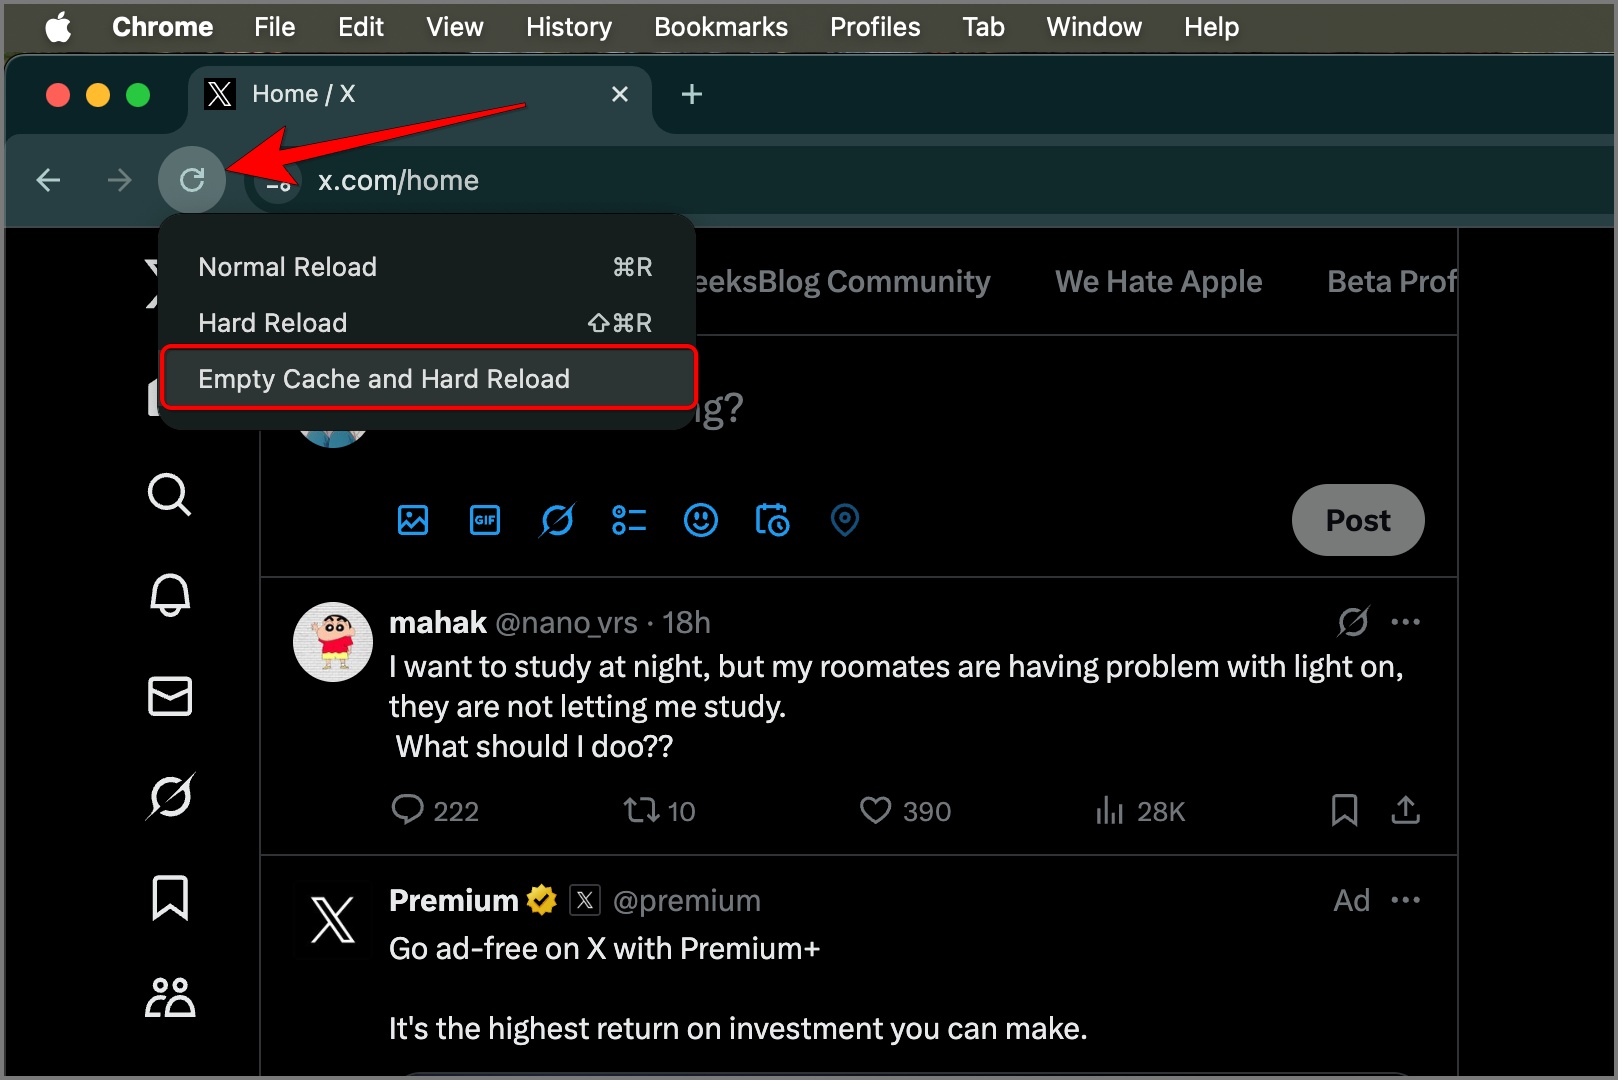The image size is (1618, 1080).
Task: Like mahak's tweet
Action: [x=877, y=811]
